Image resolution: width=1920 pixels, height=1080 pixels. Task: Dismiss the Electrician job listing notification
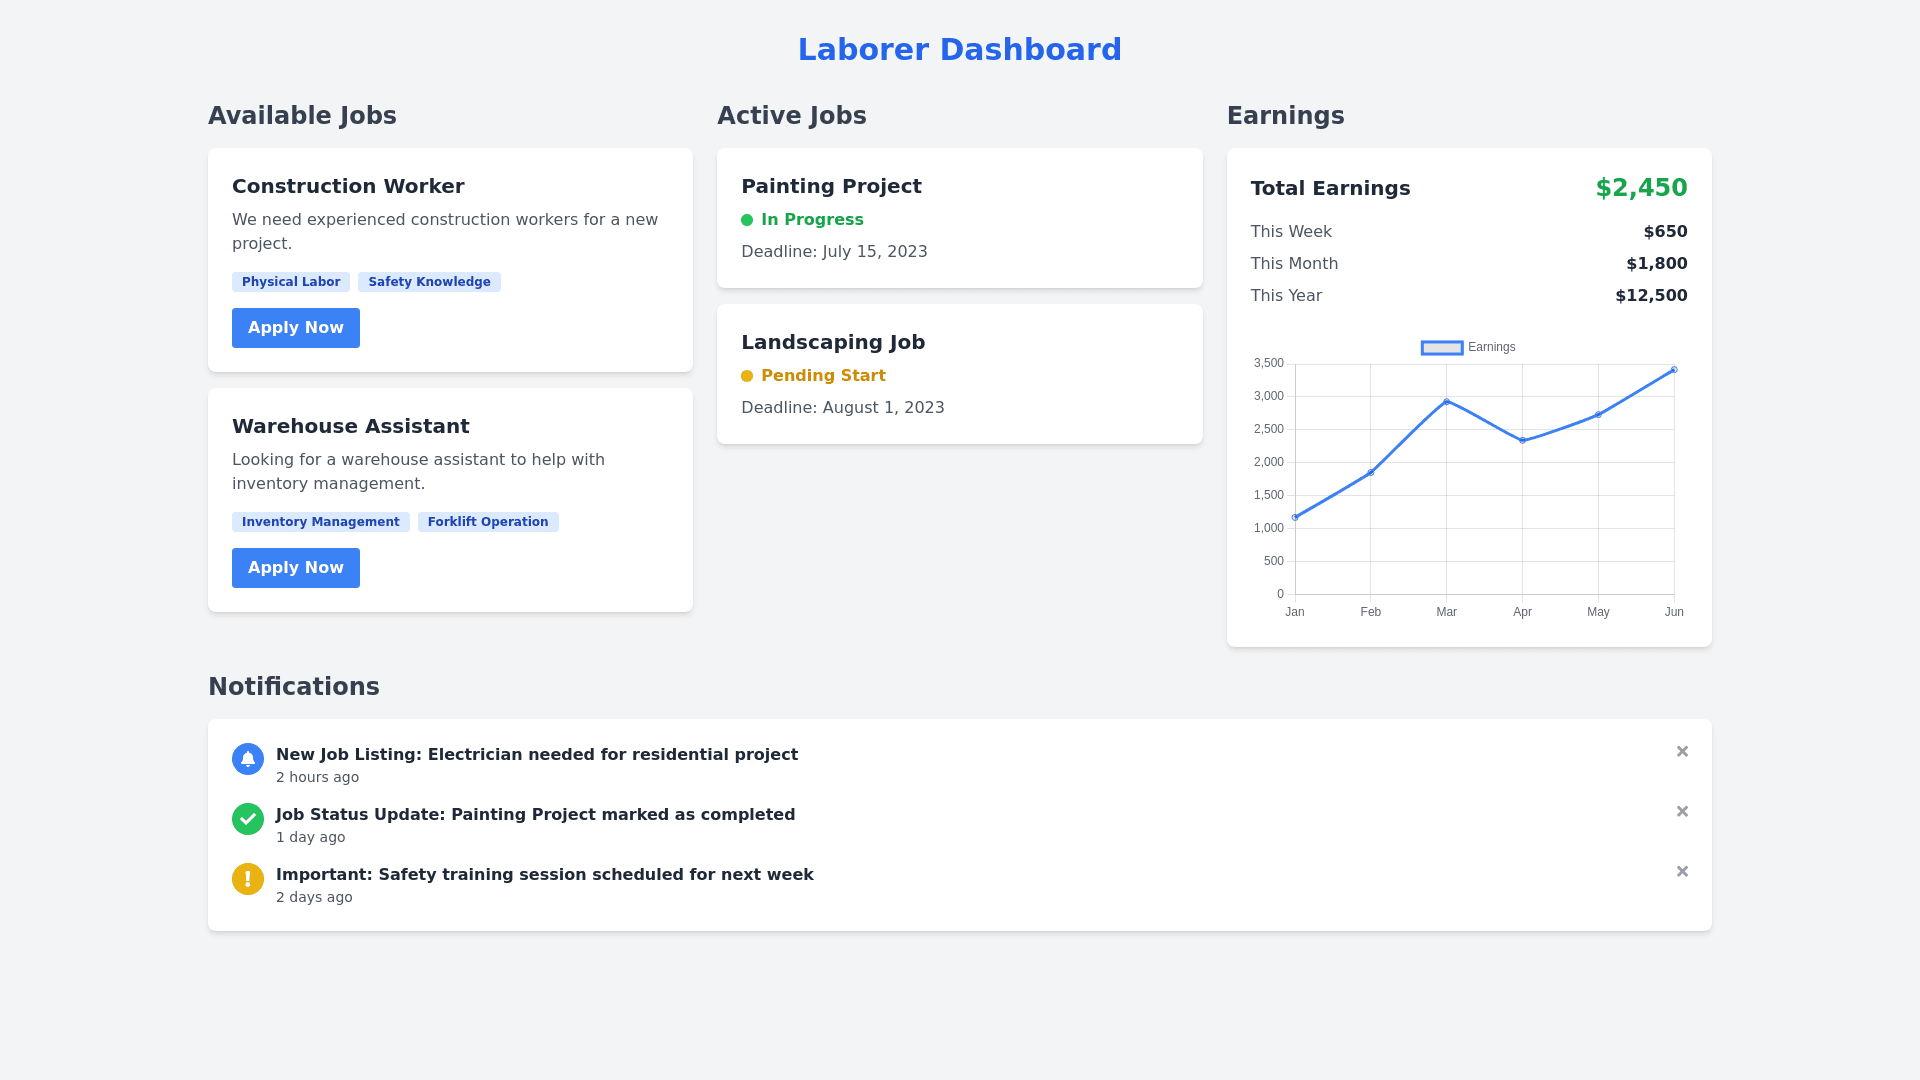pyautogui.click(x=1682, y=751)
